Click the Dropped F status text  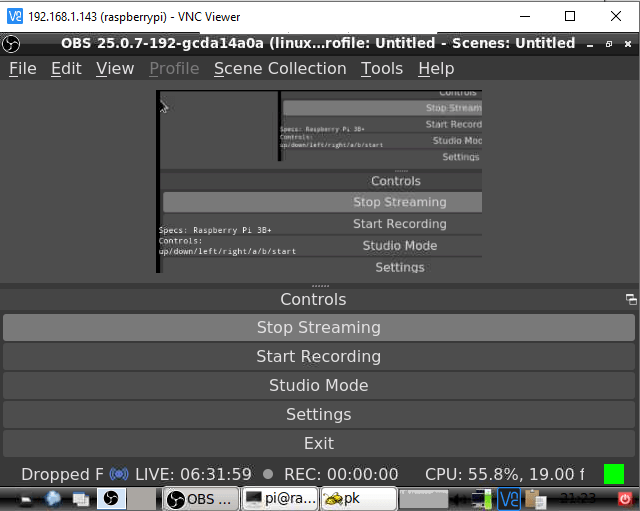[x=62, y=474]
